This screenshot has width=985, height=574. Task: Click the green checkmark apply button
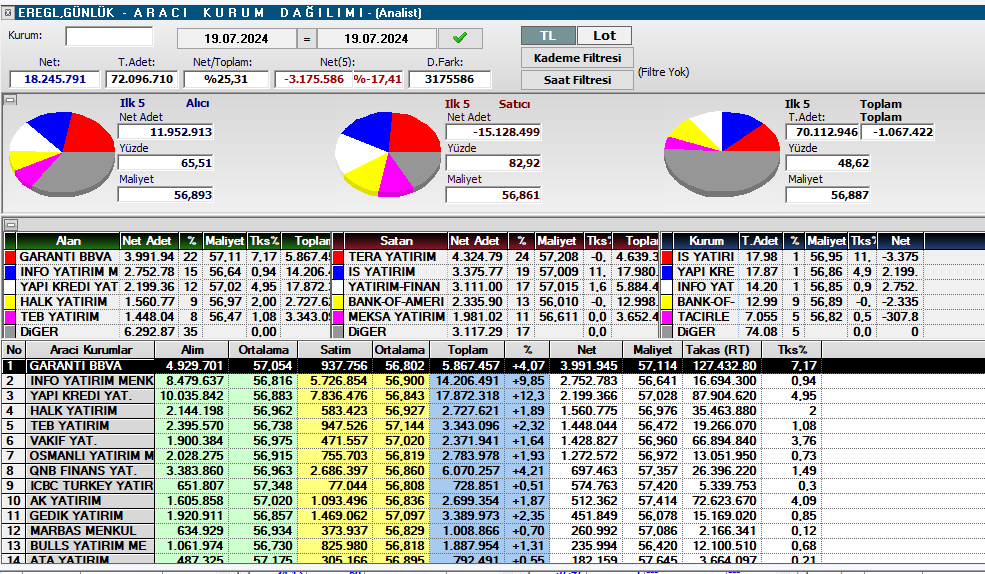(x=460, y=38)
